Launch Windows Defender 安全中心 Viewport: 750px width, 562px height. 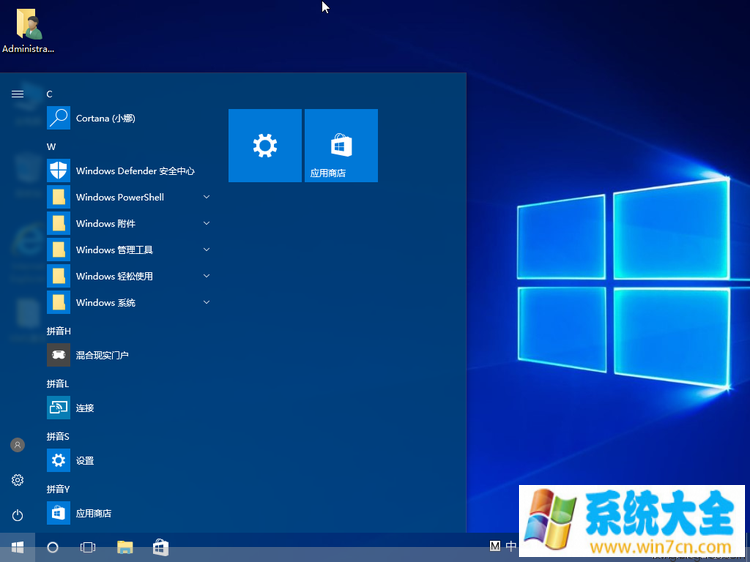[129, 171]
